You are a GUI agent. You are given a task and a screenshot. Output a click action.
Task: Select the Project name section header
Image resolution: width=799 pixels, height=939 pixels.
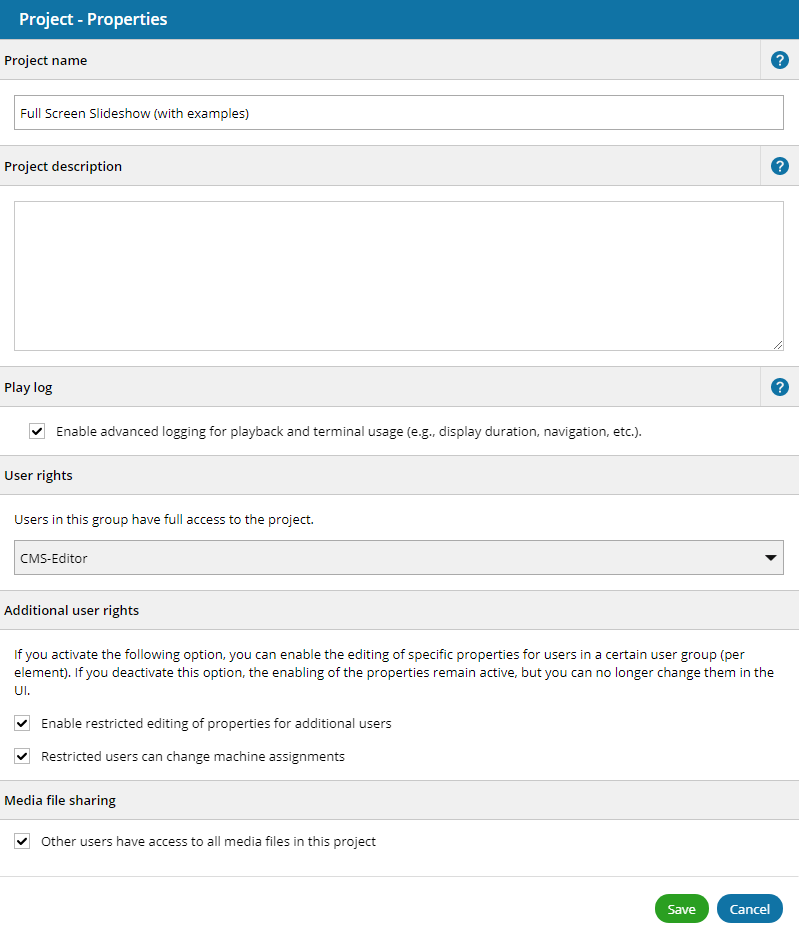46,60
